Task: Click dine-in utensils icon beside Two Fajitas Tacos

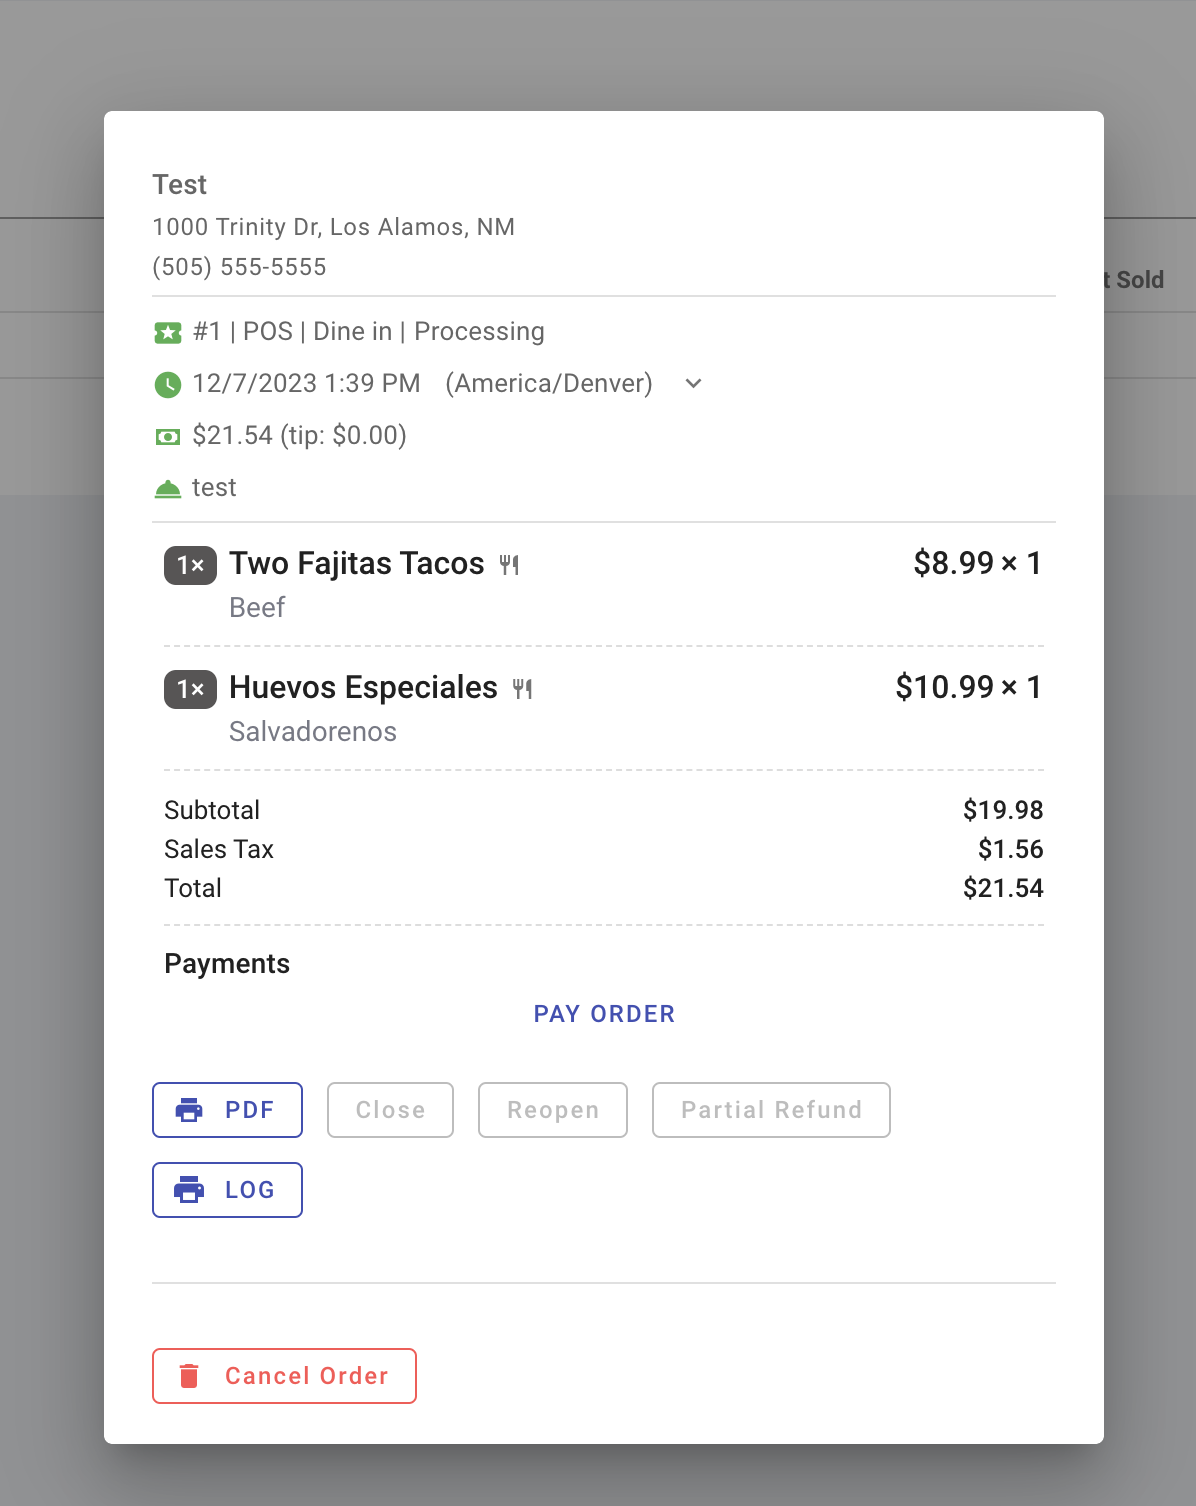Action: 509,565
